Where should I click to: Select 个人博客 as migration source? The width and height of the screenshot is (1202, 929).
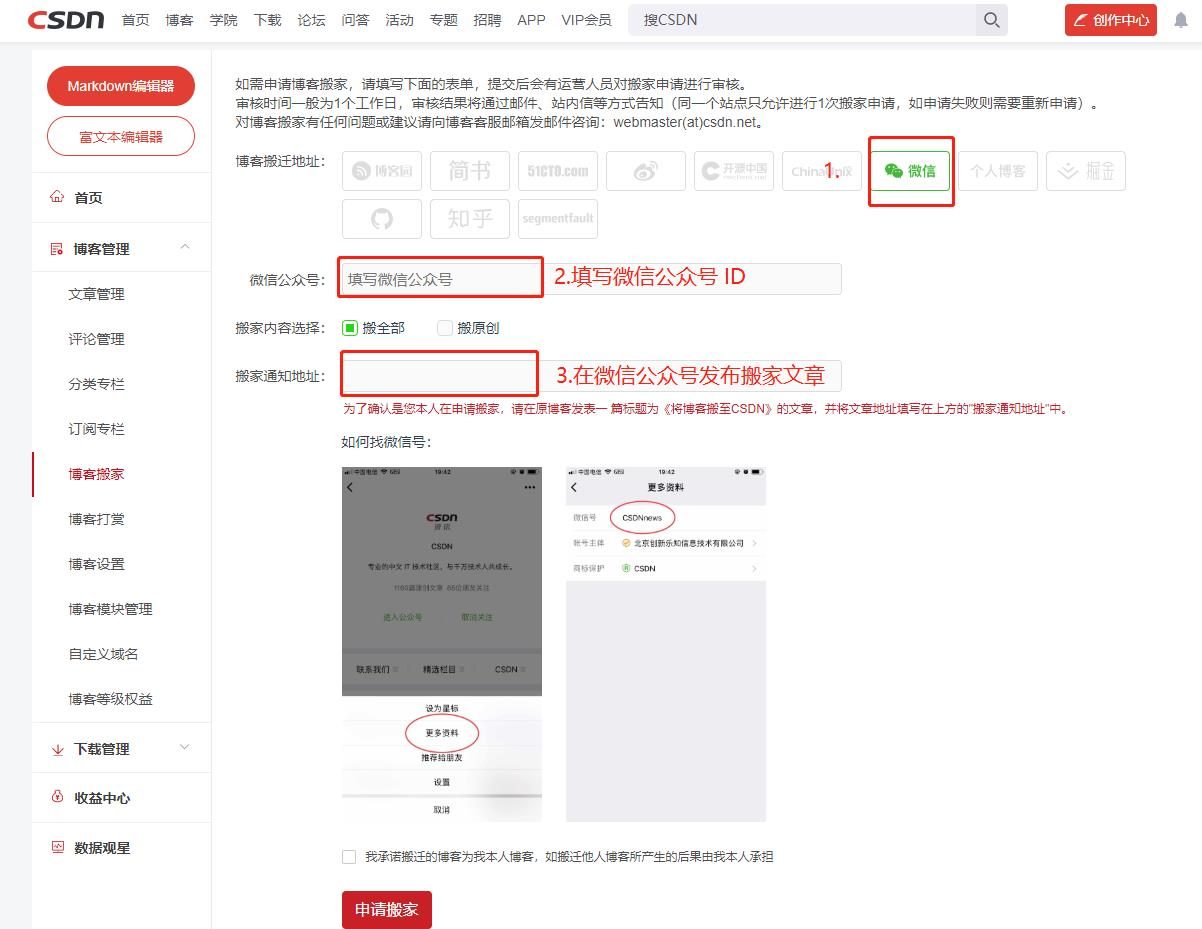[998, 171]
